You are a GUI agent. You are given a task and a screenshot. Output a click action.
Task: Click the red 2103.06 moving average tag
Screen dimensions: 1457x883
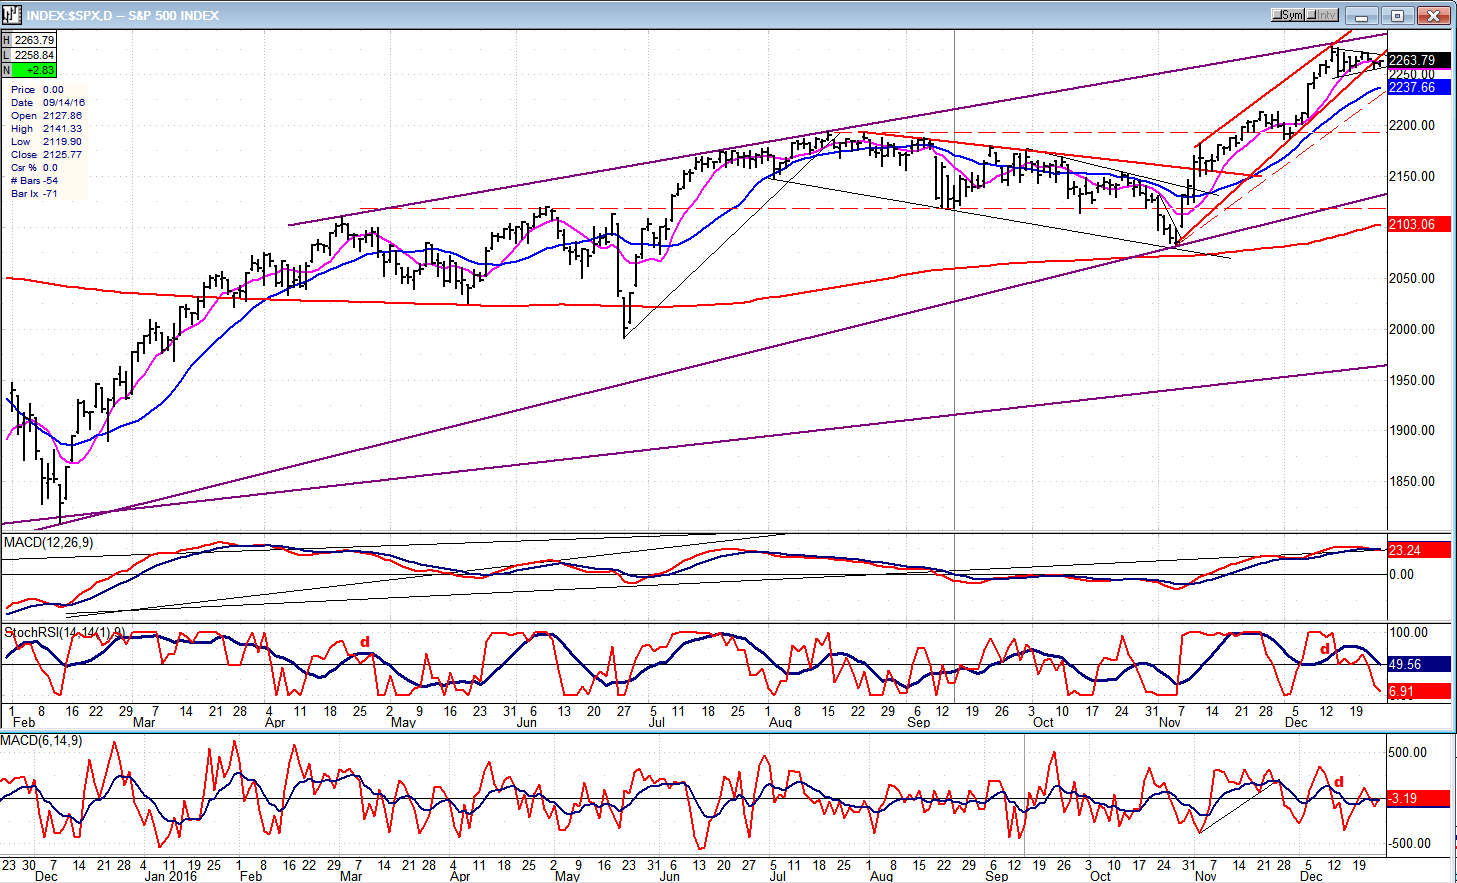1419,224
